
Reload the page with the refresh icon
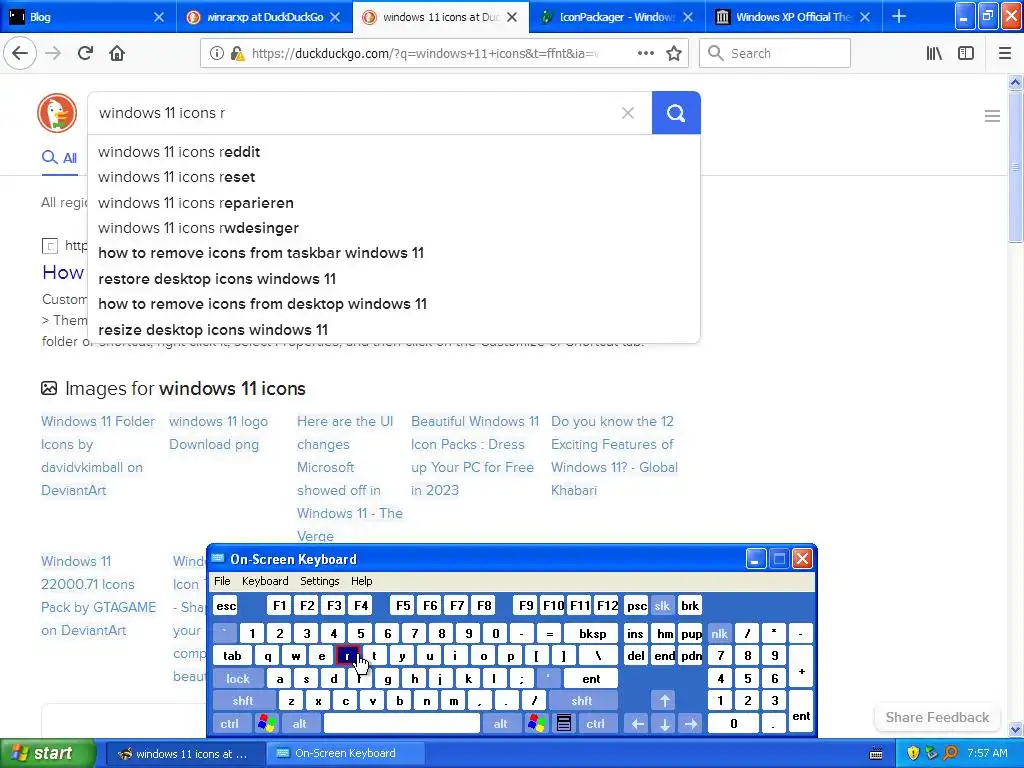point(86,53)
